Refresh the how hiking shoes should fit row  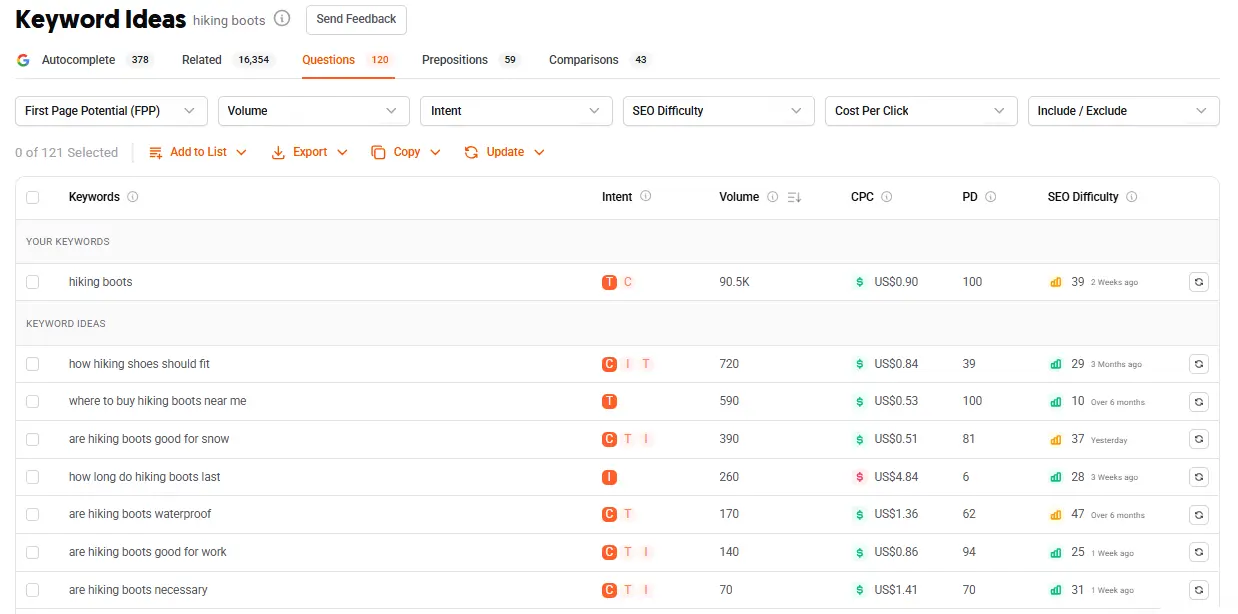coord(1199,364)
